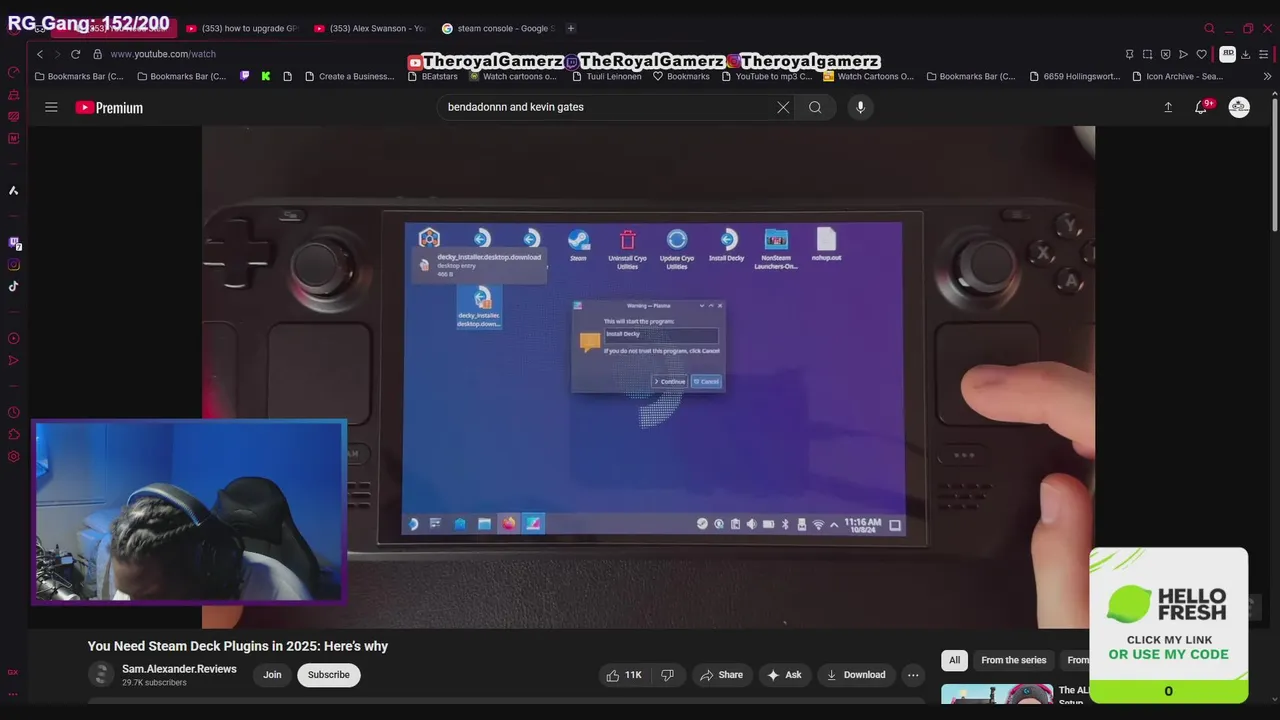This screenshot has width=1280, height=720.
Task: Take a snapshot with the capture icon
Action: 1147,54
